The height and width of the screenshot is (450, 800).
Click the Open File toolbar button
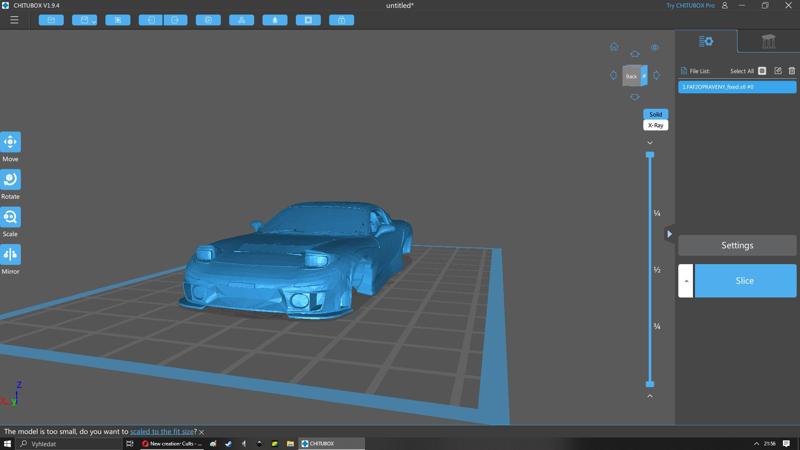[51, 20]
